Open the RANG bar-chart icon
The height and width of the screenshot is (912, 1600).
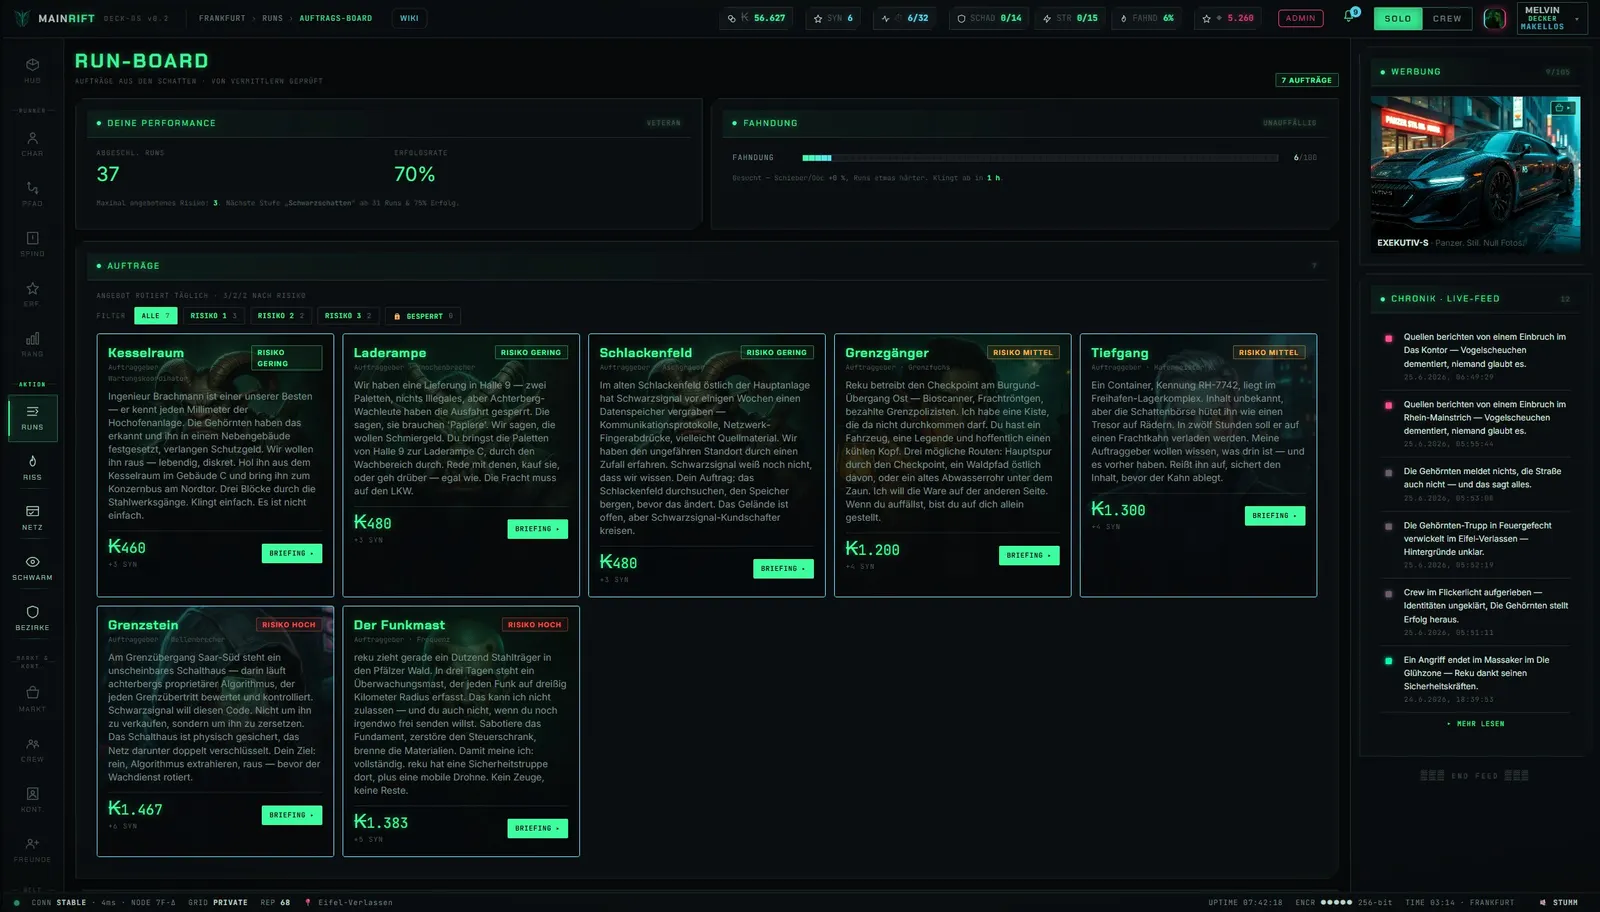(x=32, y=344)
